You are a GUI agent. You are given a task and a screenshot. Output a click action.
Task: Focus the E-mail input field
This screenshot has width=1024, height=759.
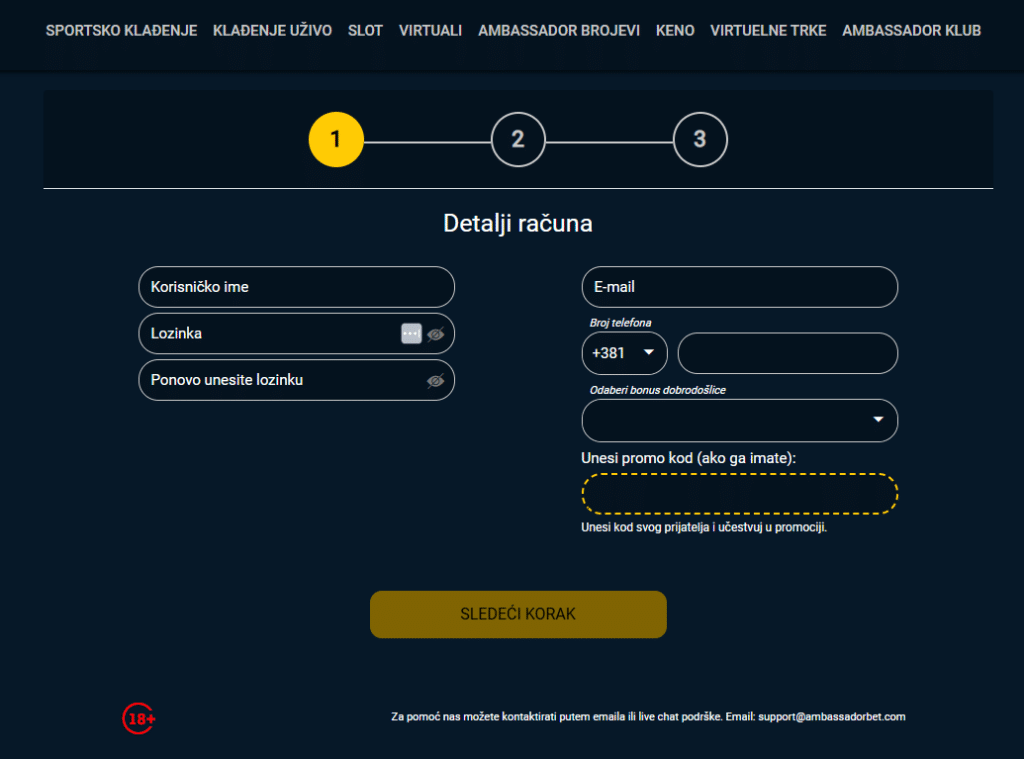pos(740,287)
